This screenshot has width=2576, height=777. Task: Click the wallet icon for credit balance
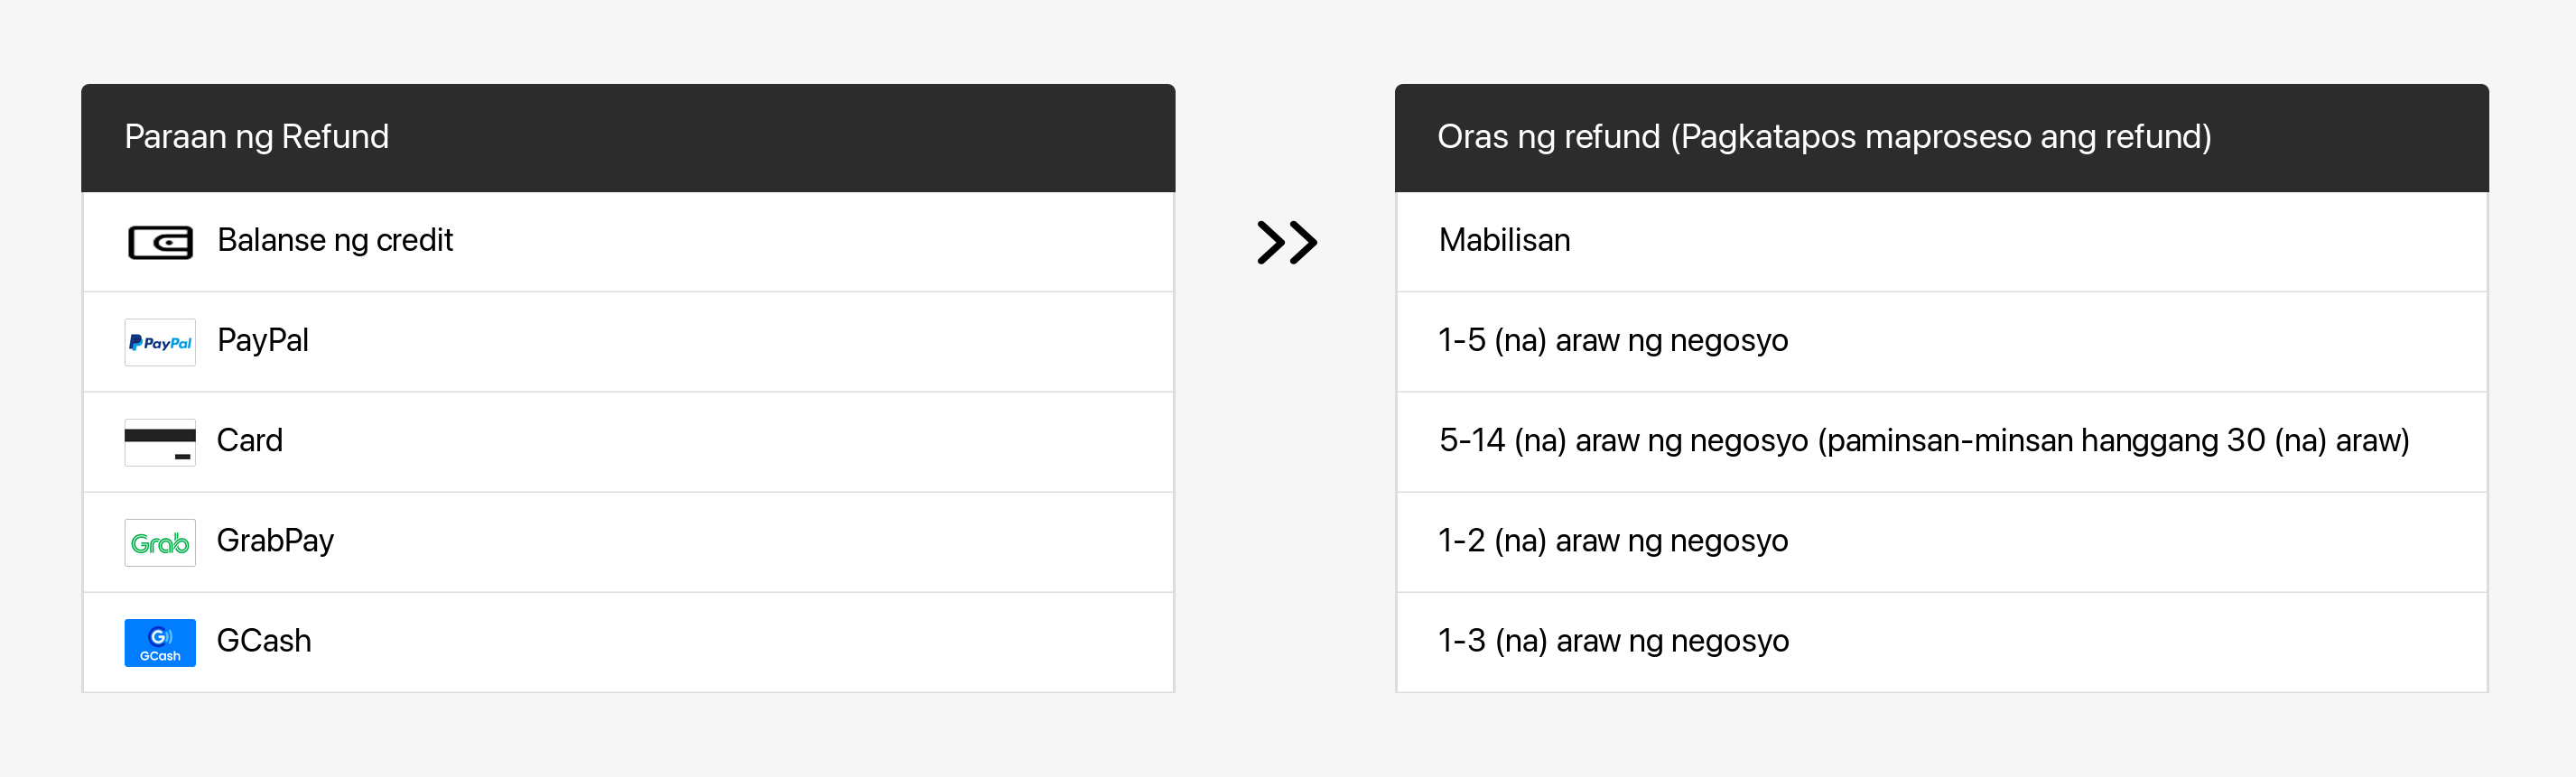tap(160, 242)
